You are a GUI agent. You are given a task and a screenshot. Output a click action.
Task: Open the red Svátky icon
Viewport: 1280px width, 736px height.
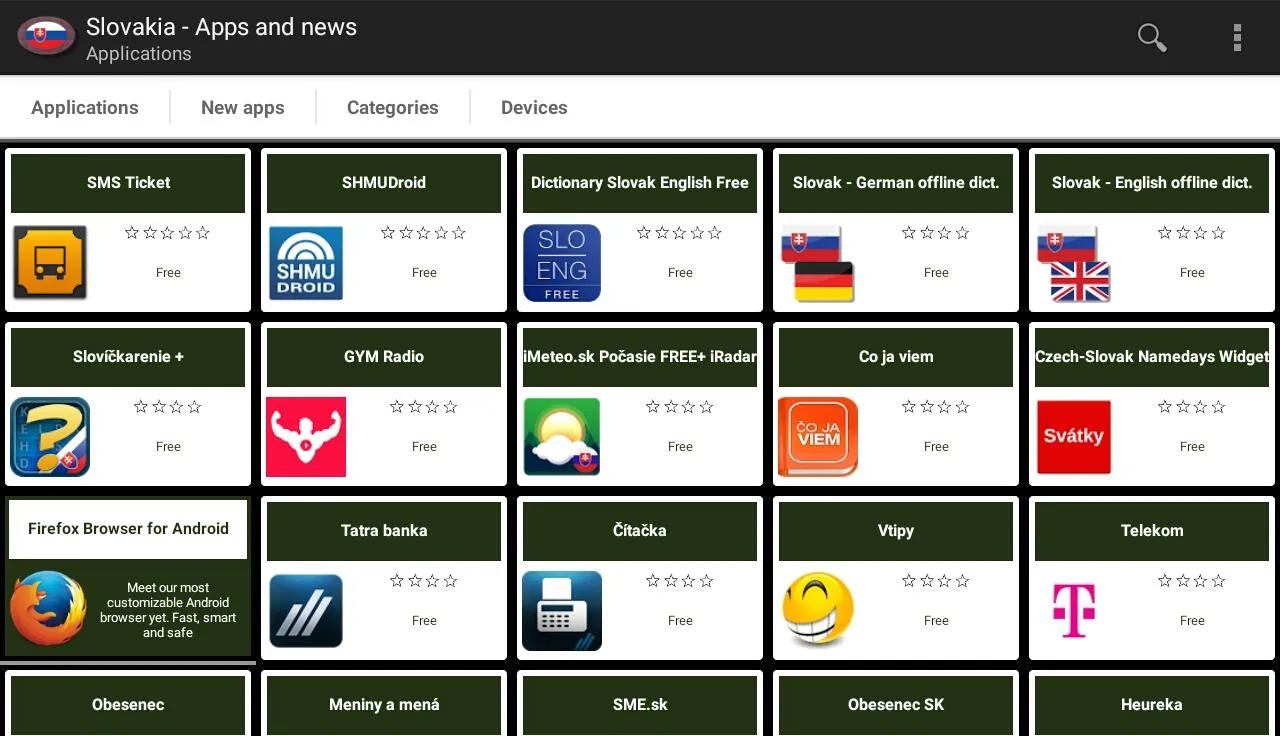click(x=1074, y=437)
